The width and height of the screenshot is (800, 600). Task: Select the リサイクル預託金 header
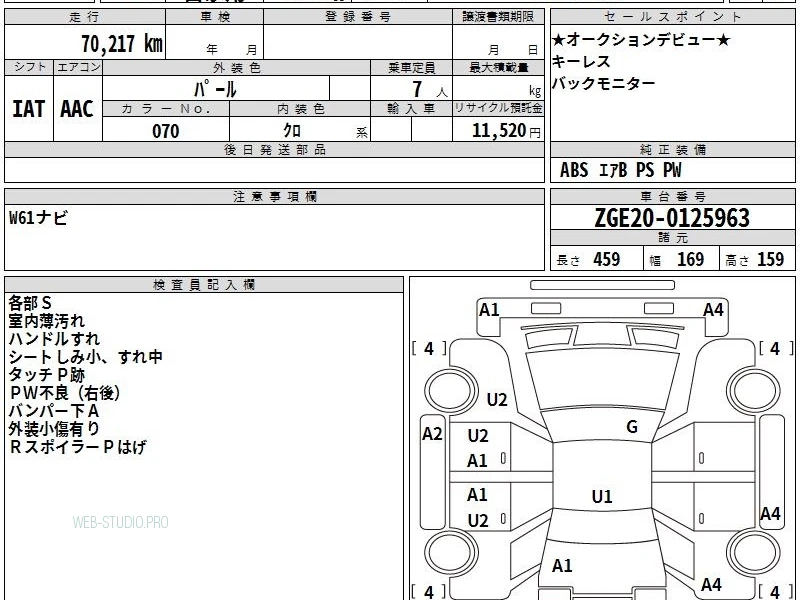coord(498,108)
